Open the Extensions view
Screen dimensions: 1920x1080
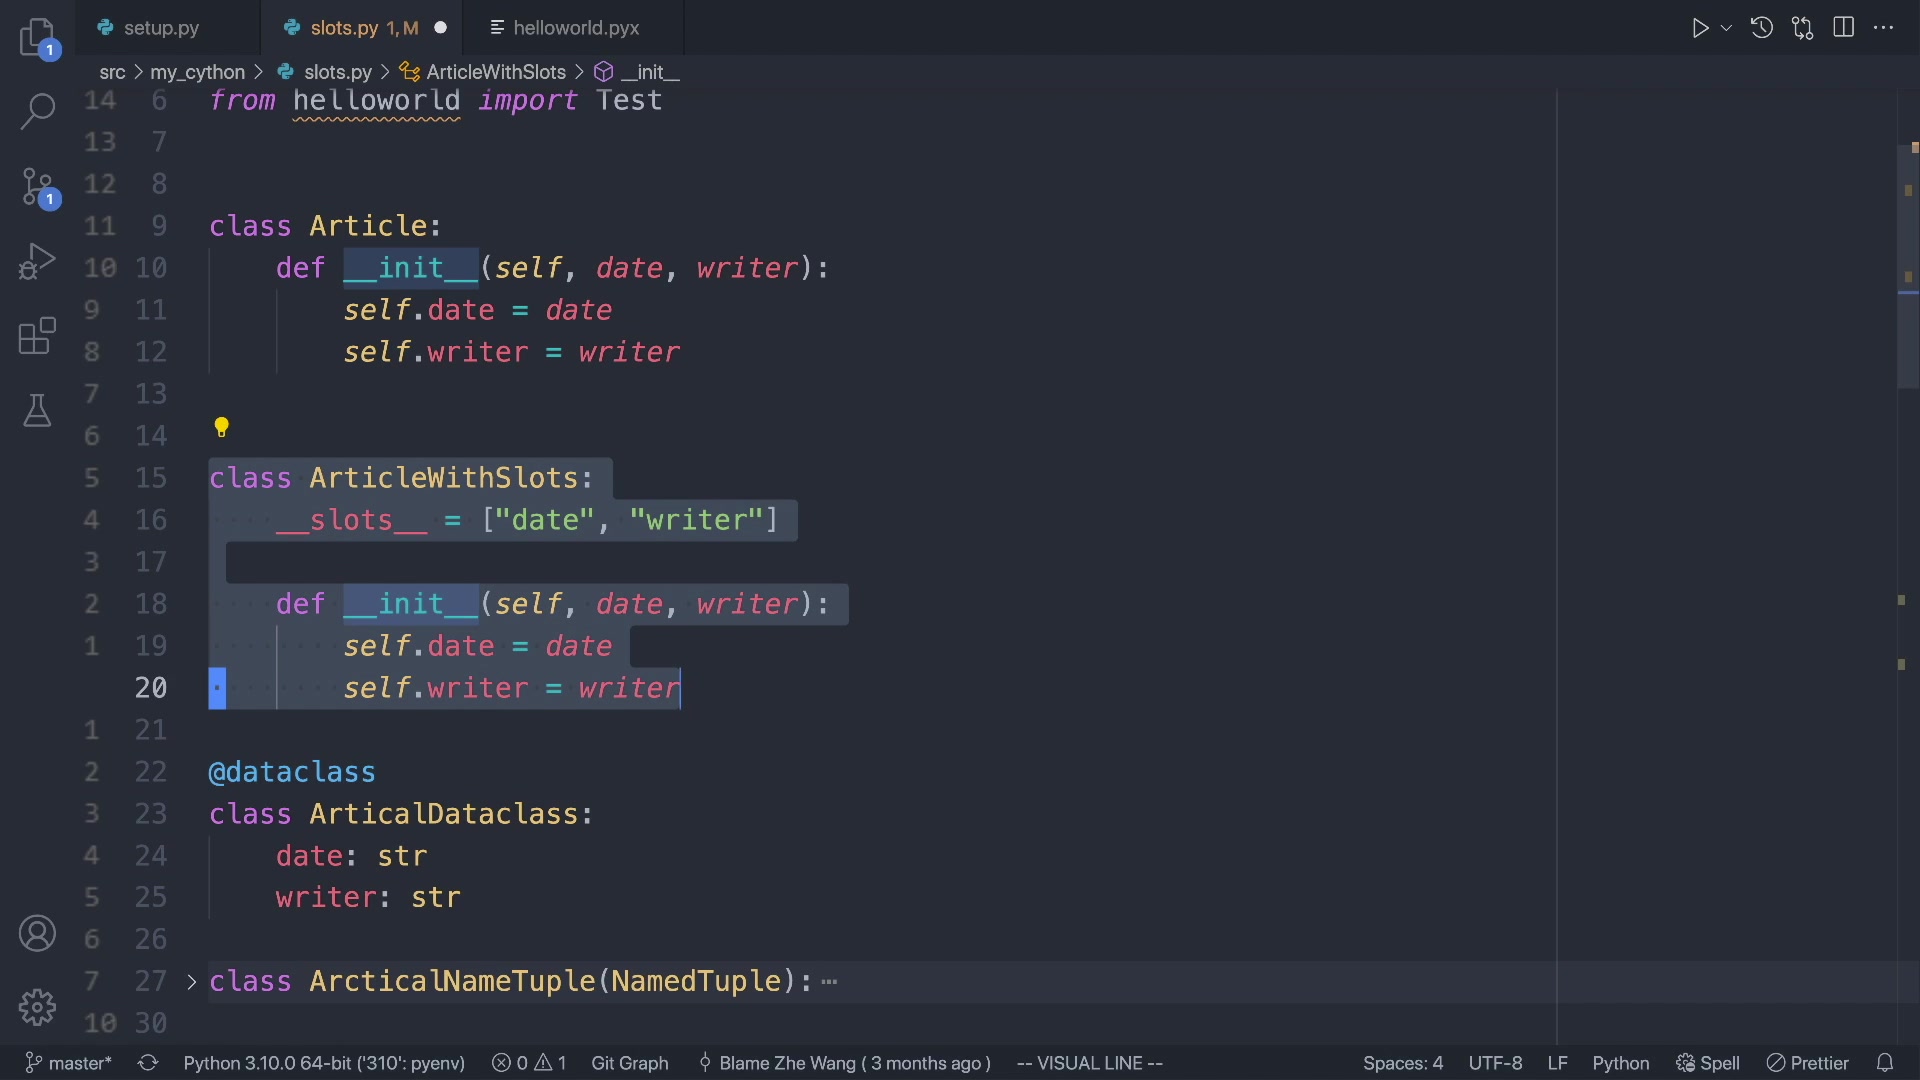coord(37,336)
